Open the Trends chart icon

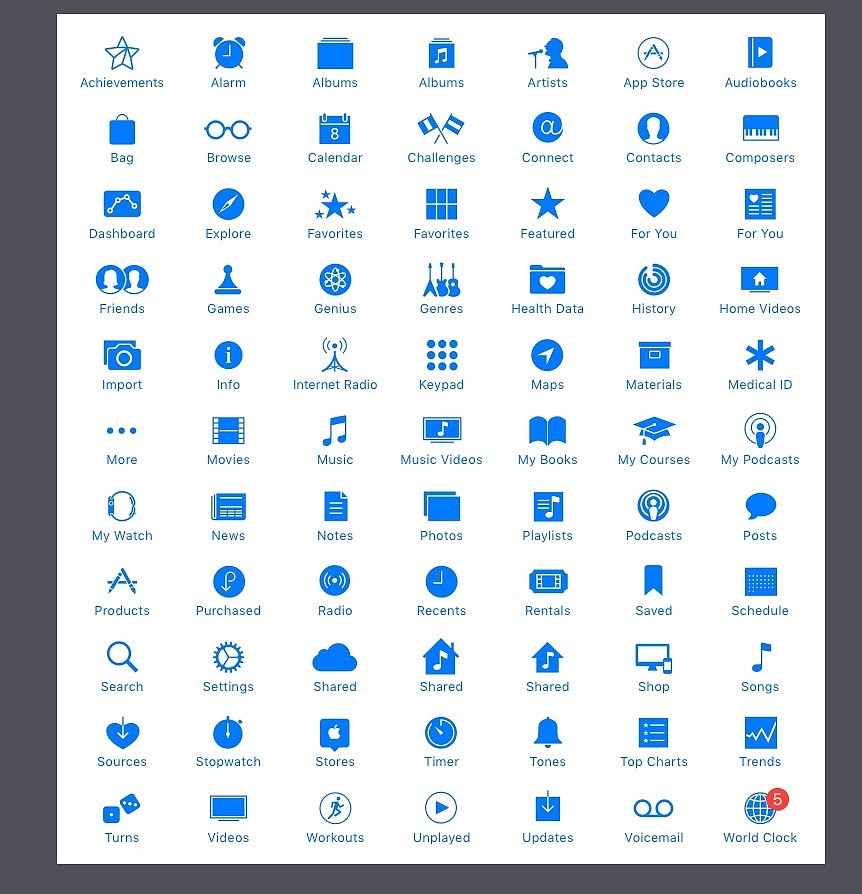pos(761,733)
